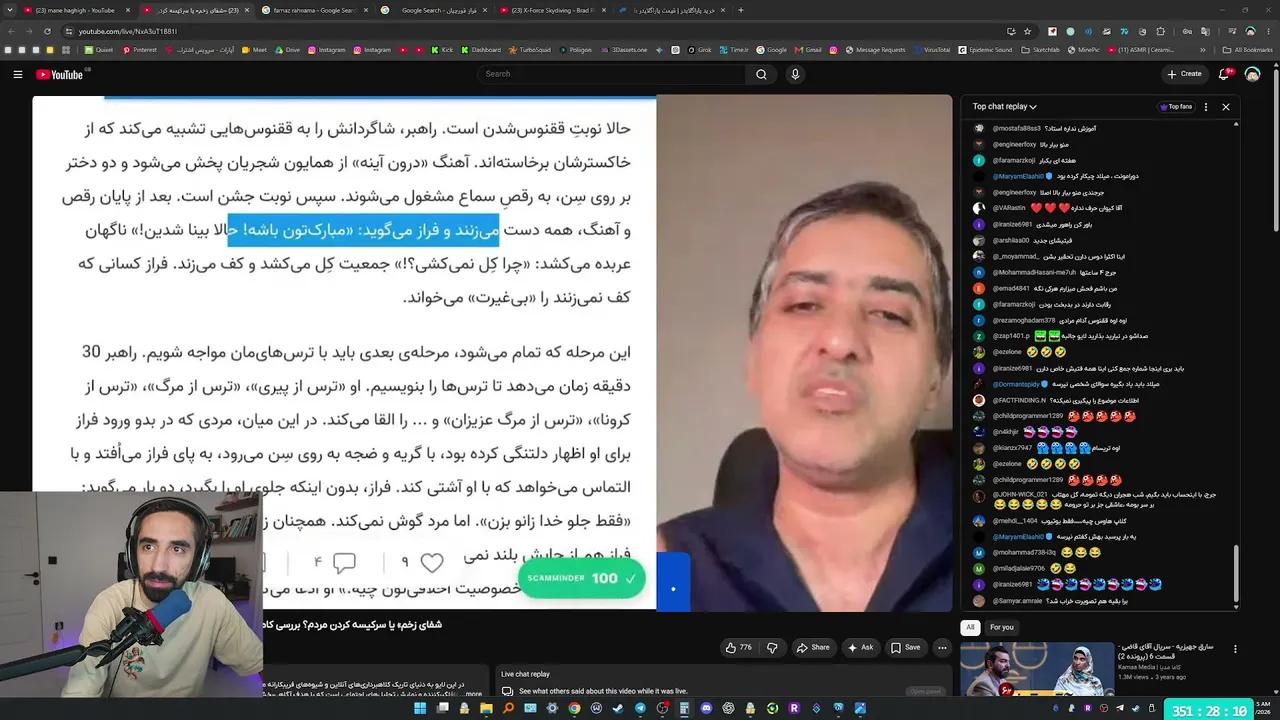Click the Open panel button for chat replay

click(924, 691)
